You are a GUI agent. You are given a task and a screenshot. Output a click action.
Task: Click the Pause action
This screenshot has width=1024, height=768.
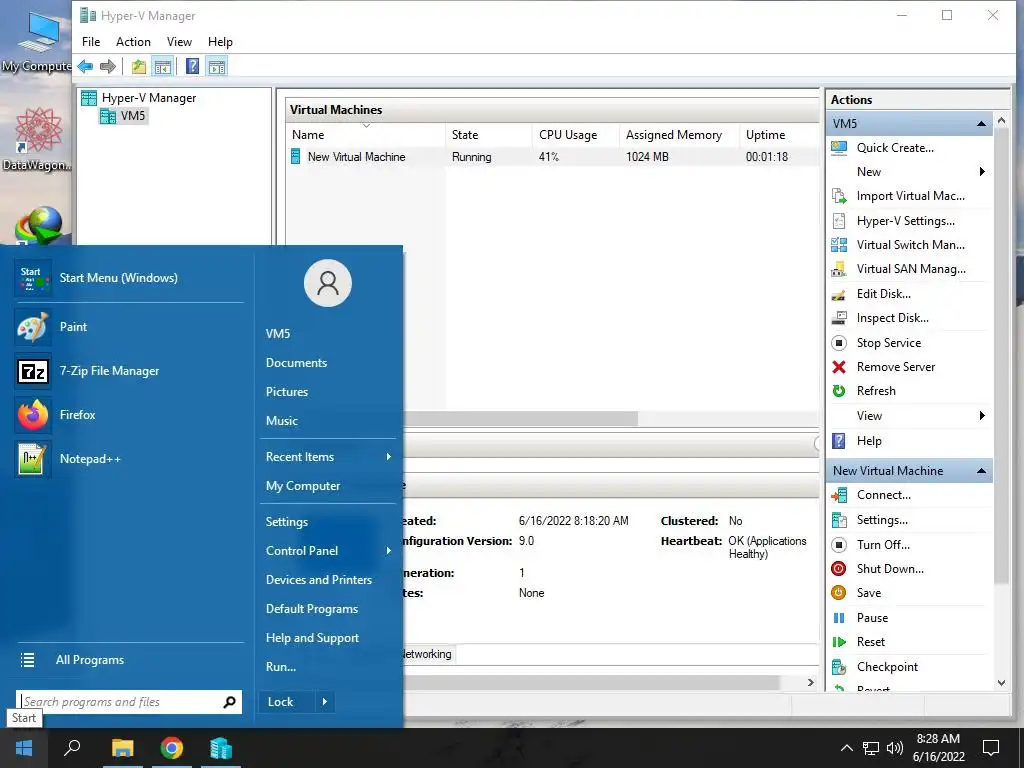(872, 618)
